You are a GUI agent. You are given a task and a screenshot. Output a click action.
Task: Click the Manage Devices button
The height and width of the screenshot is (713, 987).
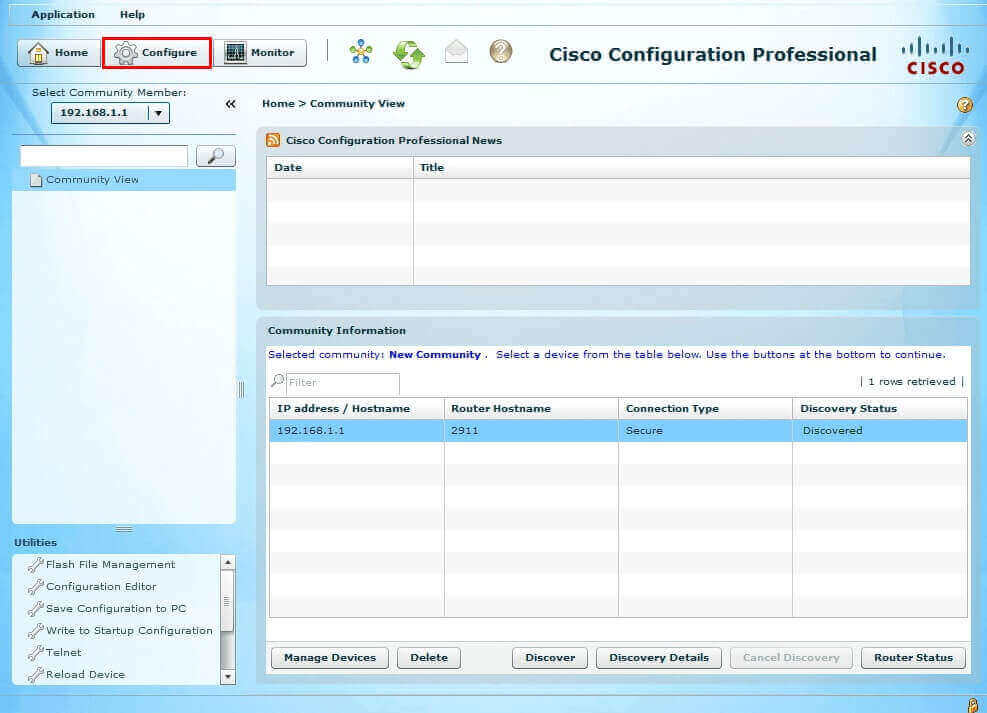click(x=330, y=658)
